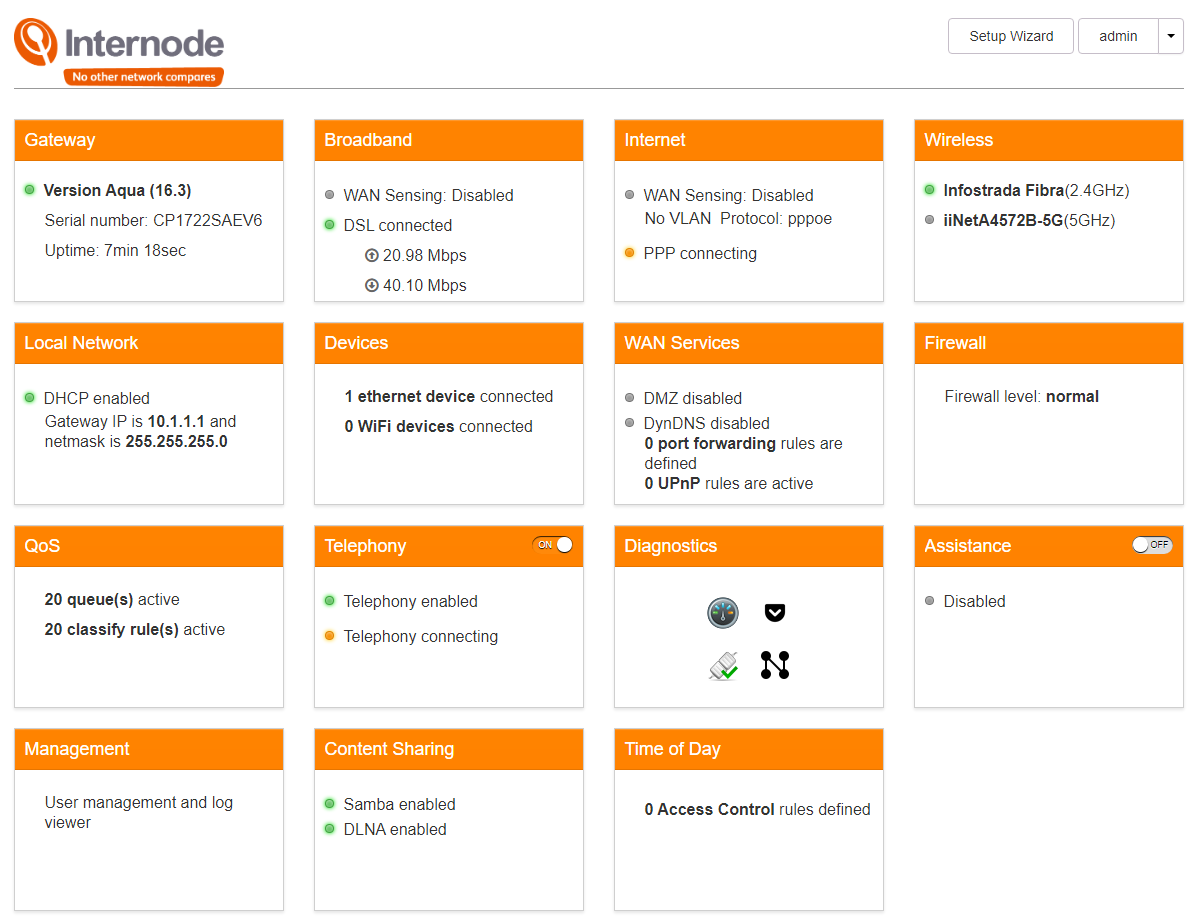Toggle the Telephony ON switch
The width and height of the screenshot is (1187, 923).
pos(553,544)
